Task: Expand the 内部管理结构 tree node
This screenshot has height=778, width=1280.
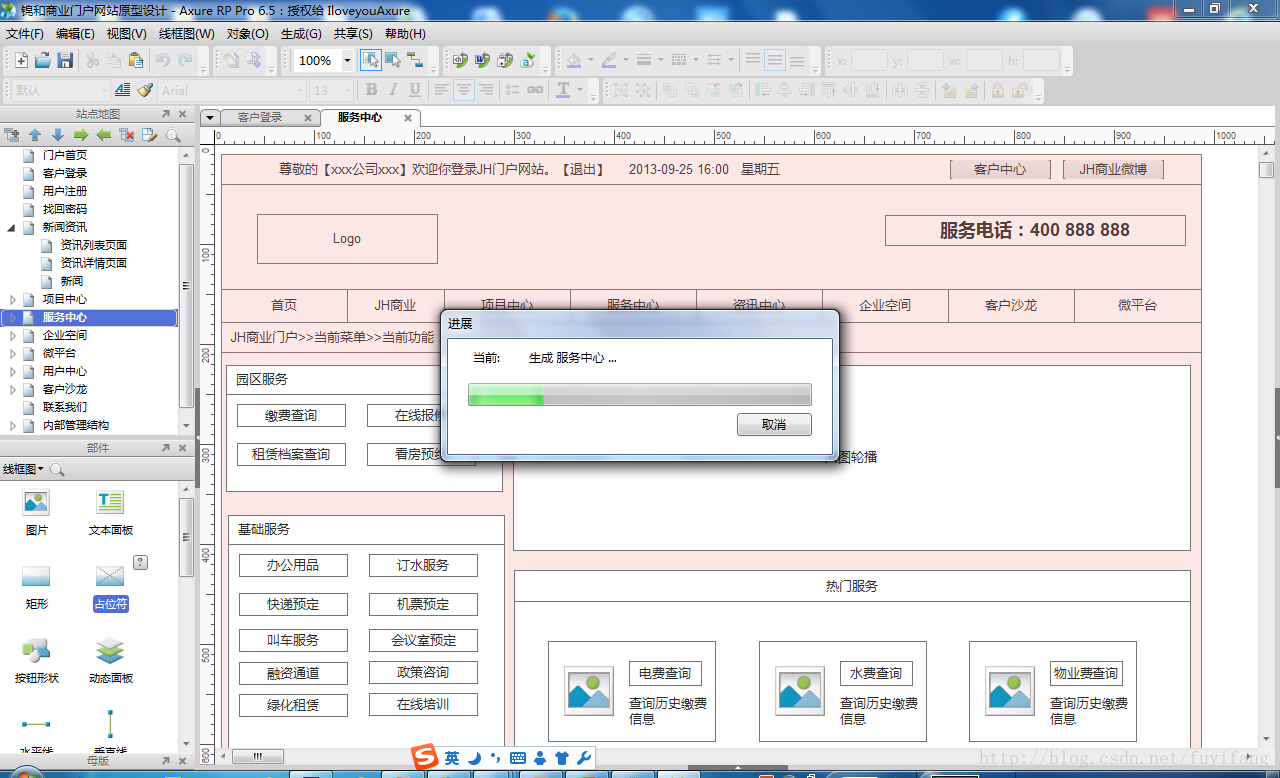Action: (x=12, y=425)
